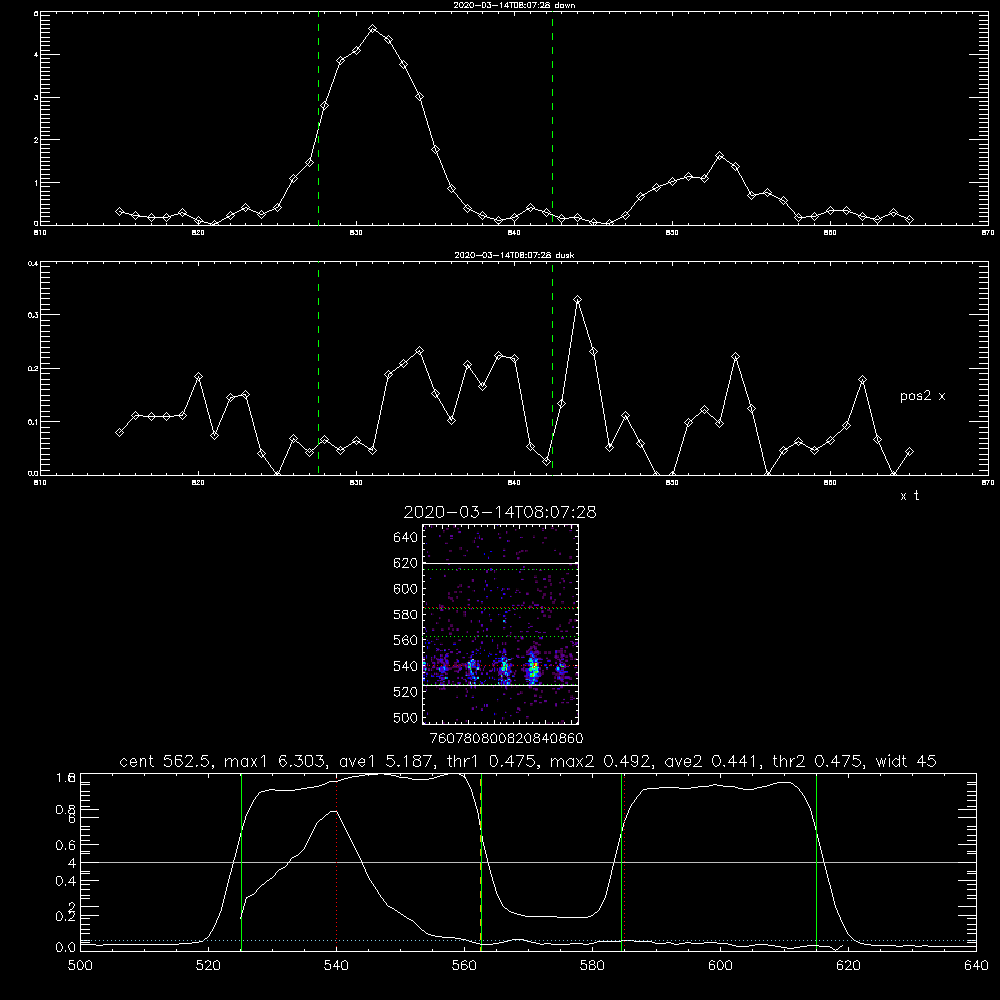Screen dimensions: 1000x1000
Task: Click bottom plot x-axis label 600
Action: [721, 966]
